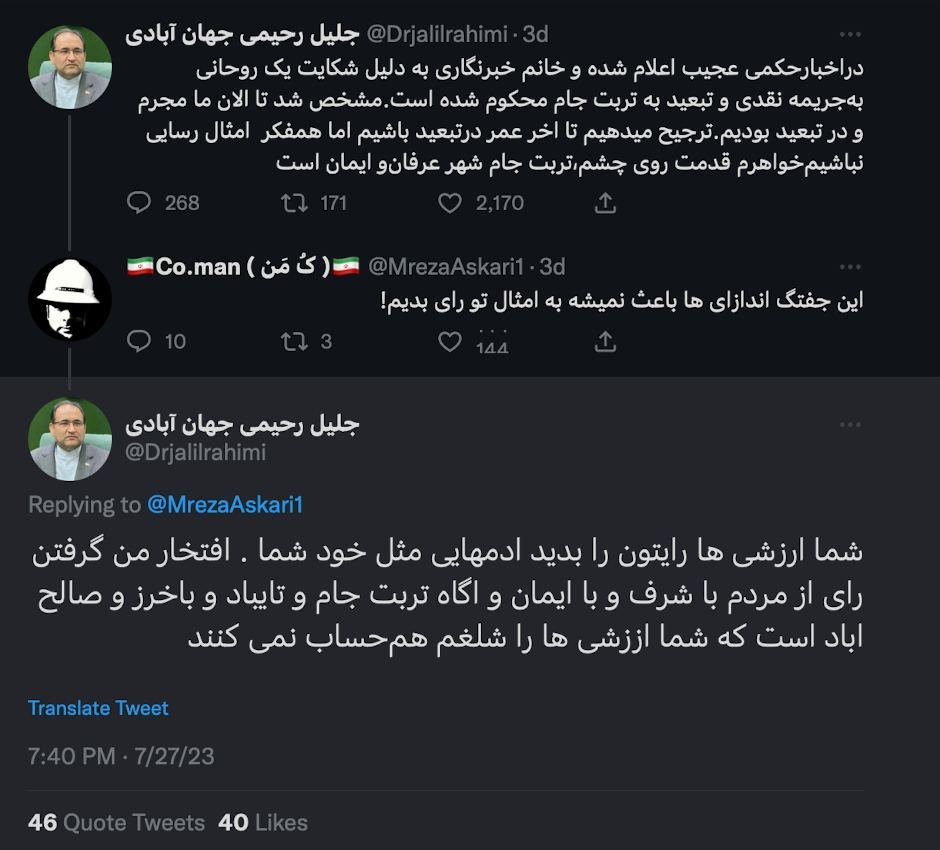The width and height of the screenshot is (940, 850).
Task: Reply to Co.man's tweet with 10 replies
Action: (x=139, y=342)
